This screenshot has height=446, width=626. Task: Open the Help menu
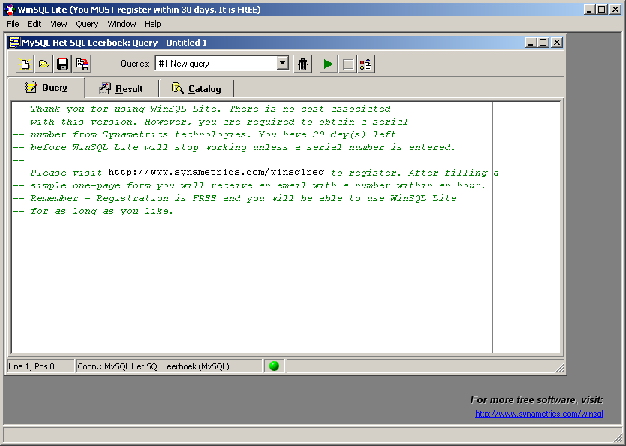tap(153, 24)
